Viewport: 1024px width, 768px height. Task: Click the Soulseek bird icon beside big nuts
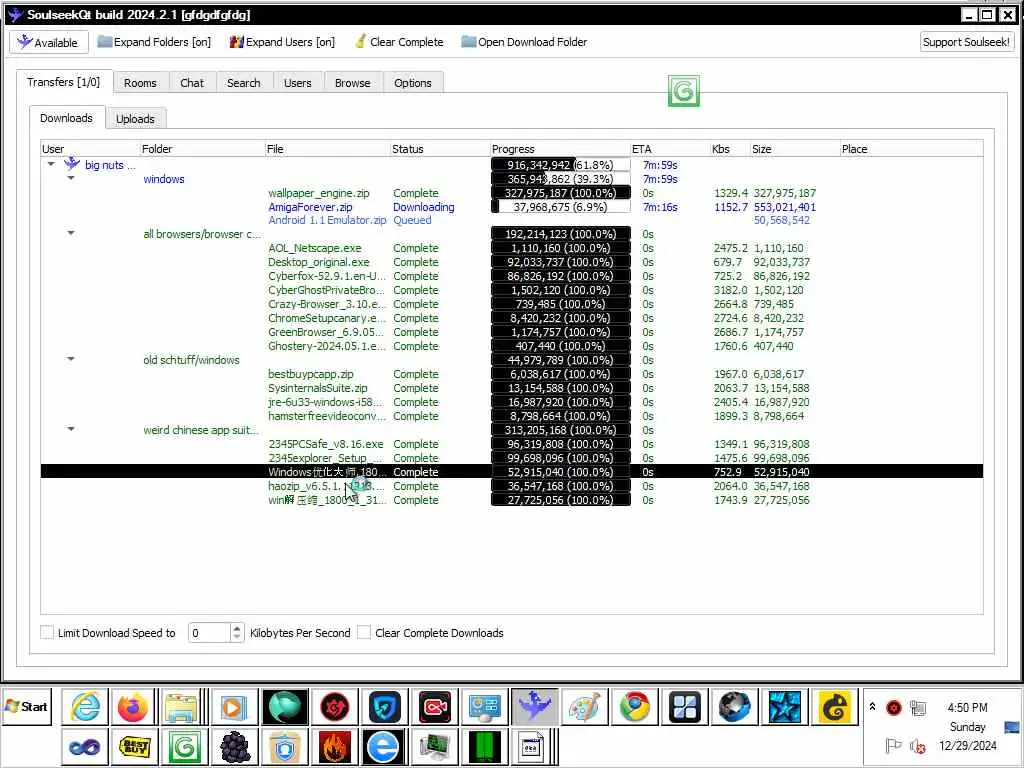coord(72,164)
